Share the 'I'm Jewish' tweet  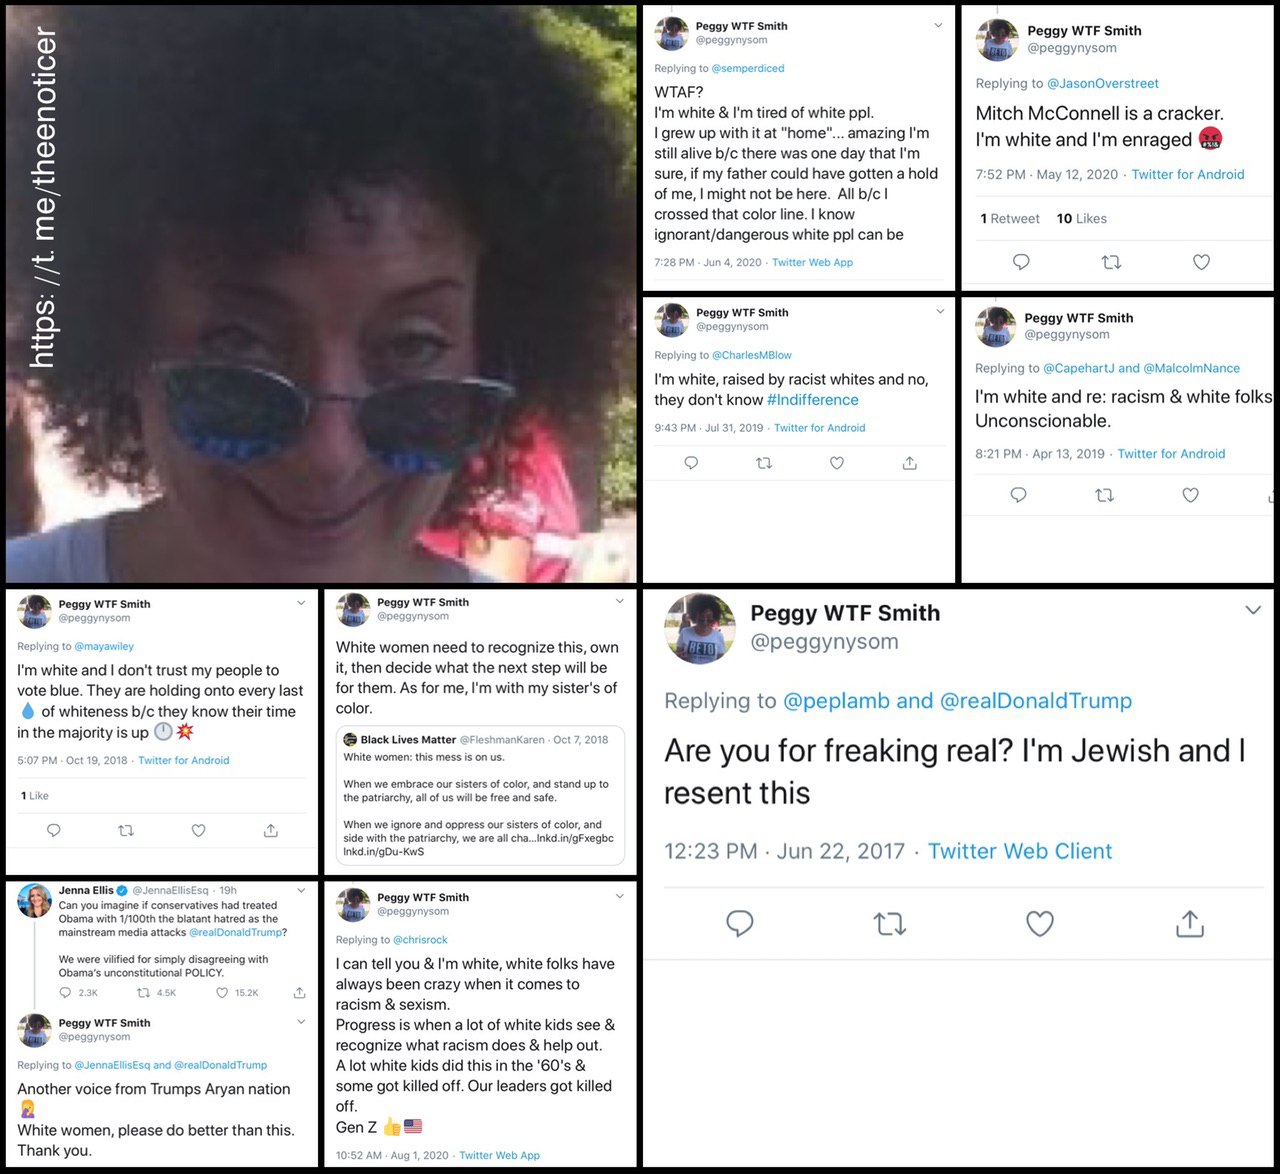(x=1190, y=923)
